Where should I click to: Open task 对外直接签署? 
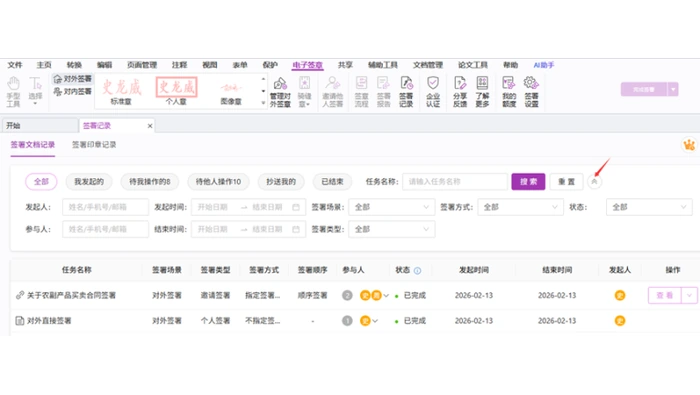[49, 321]
